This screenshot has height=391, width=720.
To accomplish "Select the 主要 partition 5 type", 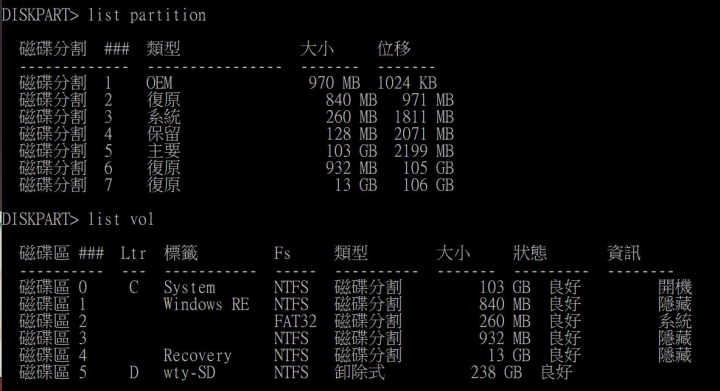I will (x=163, y=151).
